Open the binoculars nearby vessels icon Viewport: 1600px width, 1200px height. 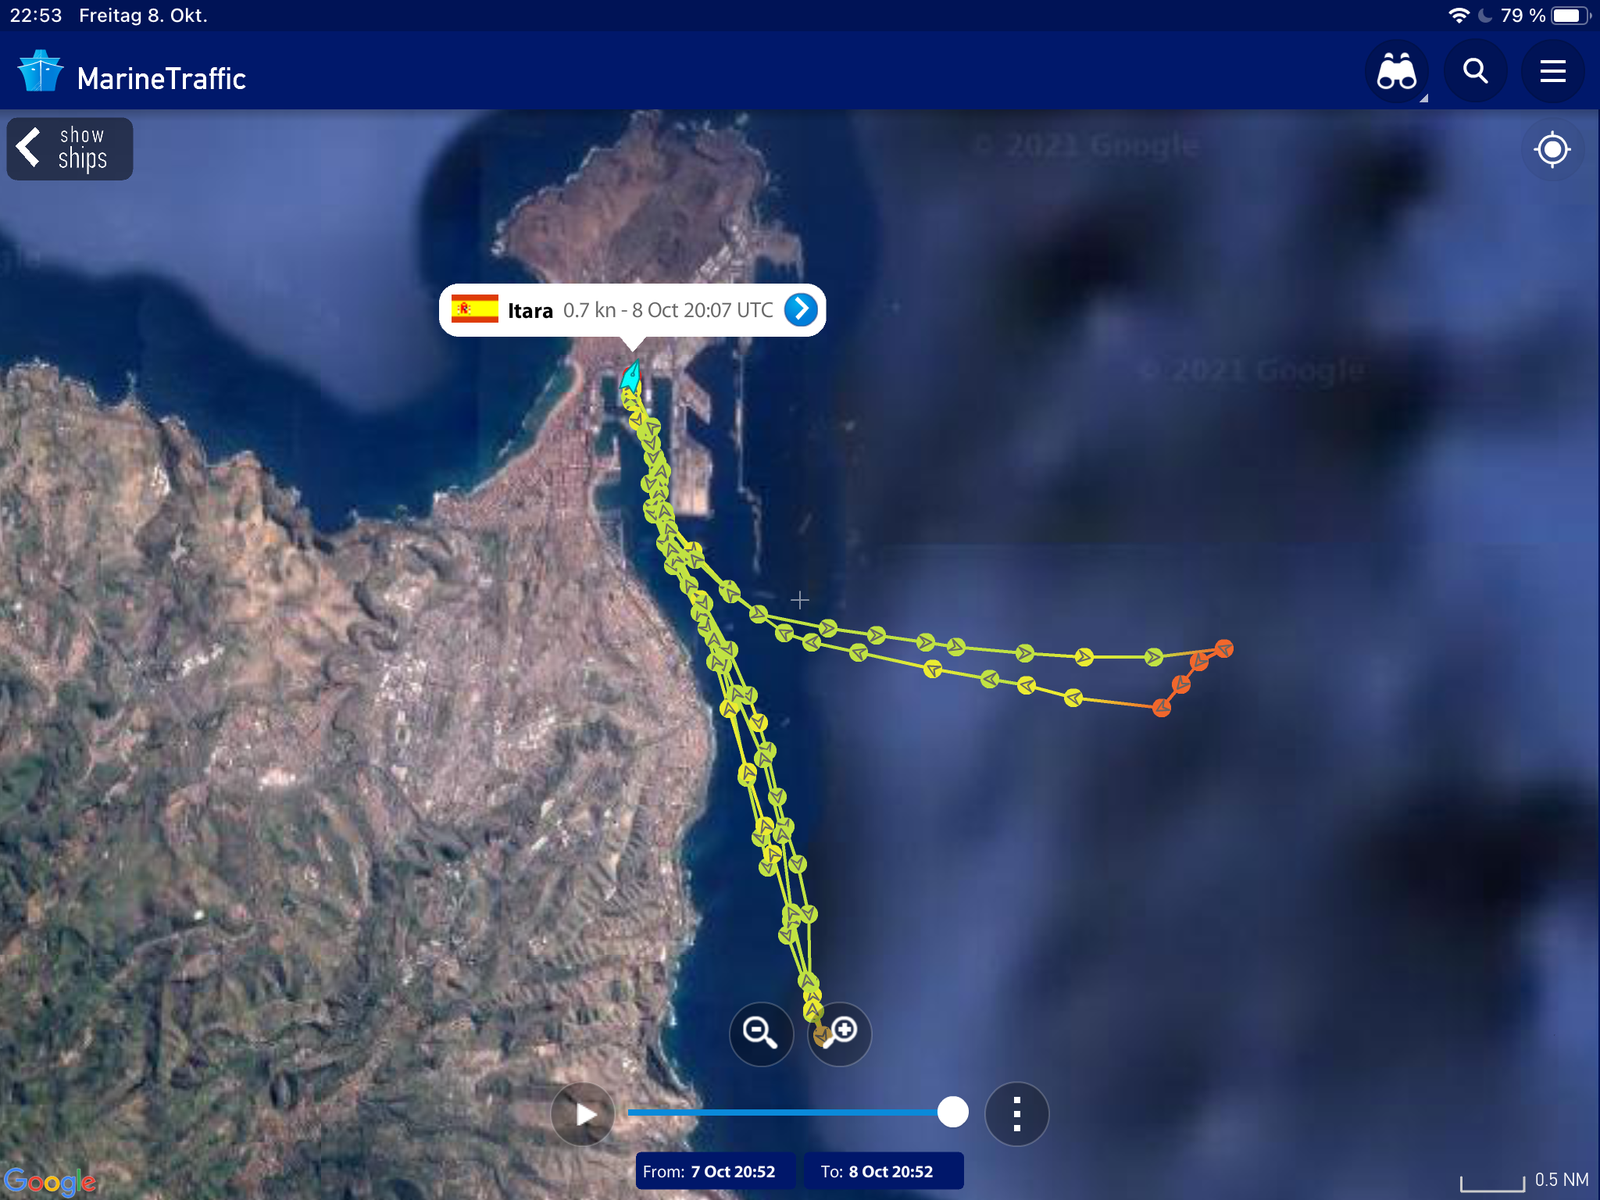coord(1397,72)
